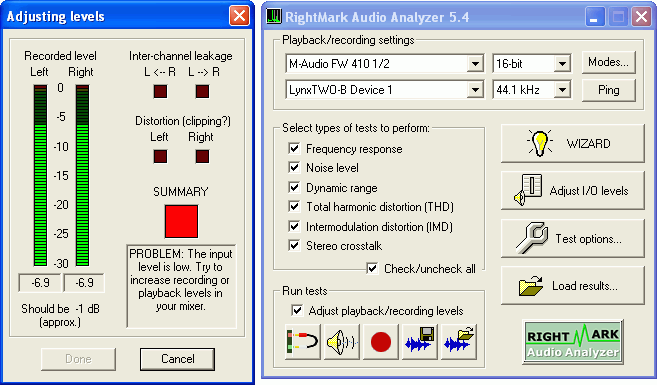Click Load results folder button

(572, 286)
